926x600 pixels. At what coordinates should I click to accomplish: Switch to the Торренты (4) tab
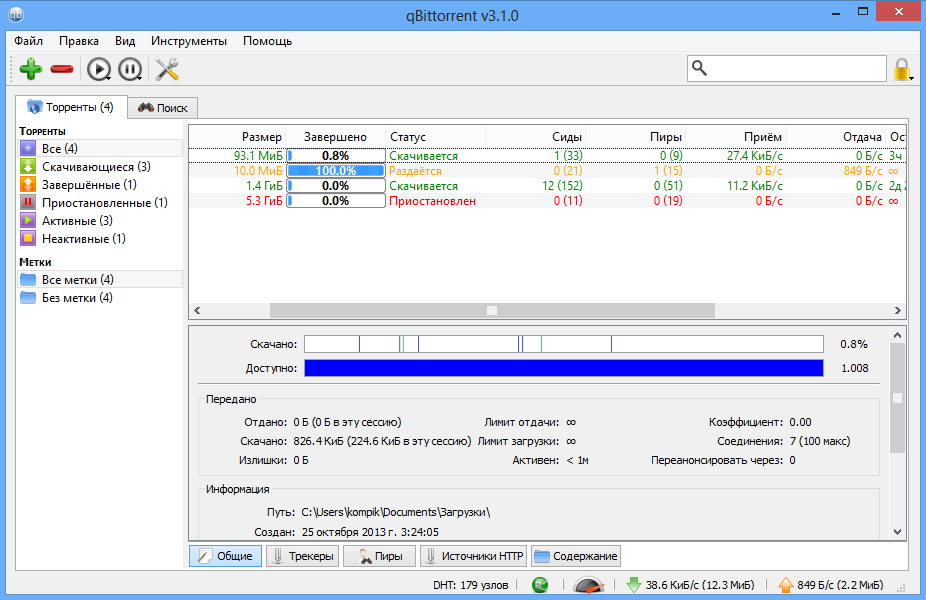[x=71, y=107]
